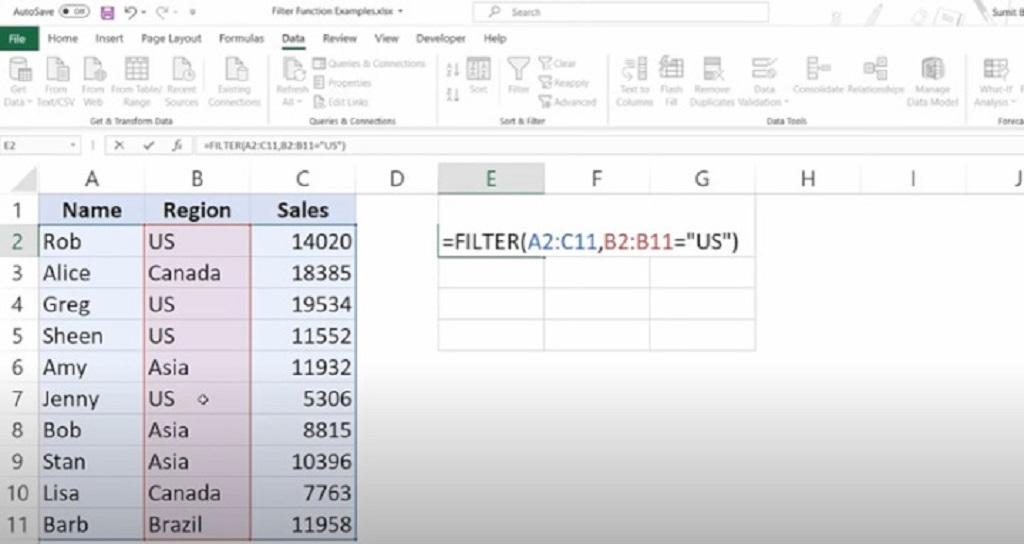Click inside the Search box
Image resolution: width=1024 pixels, height=544 pixels.
click(x=620, y=12)
